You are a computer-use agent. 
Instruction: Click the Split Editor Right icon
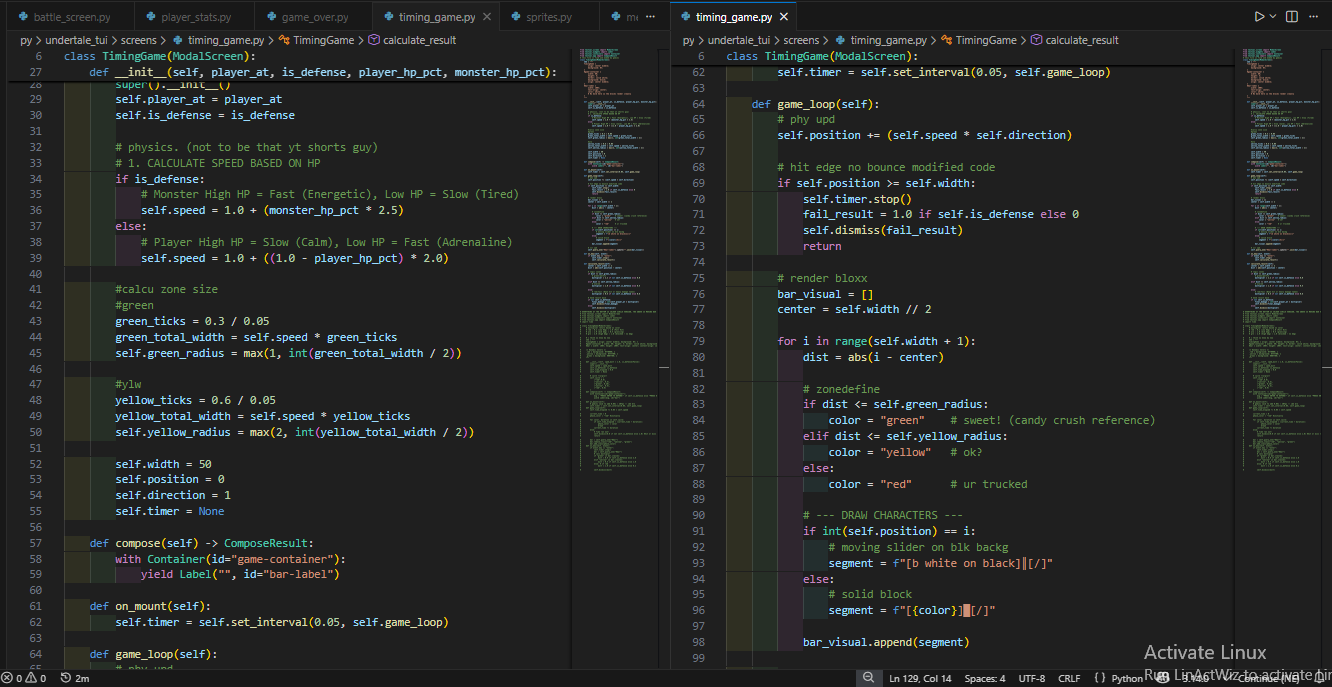(1292, 17)
